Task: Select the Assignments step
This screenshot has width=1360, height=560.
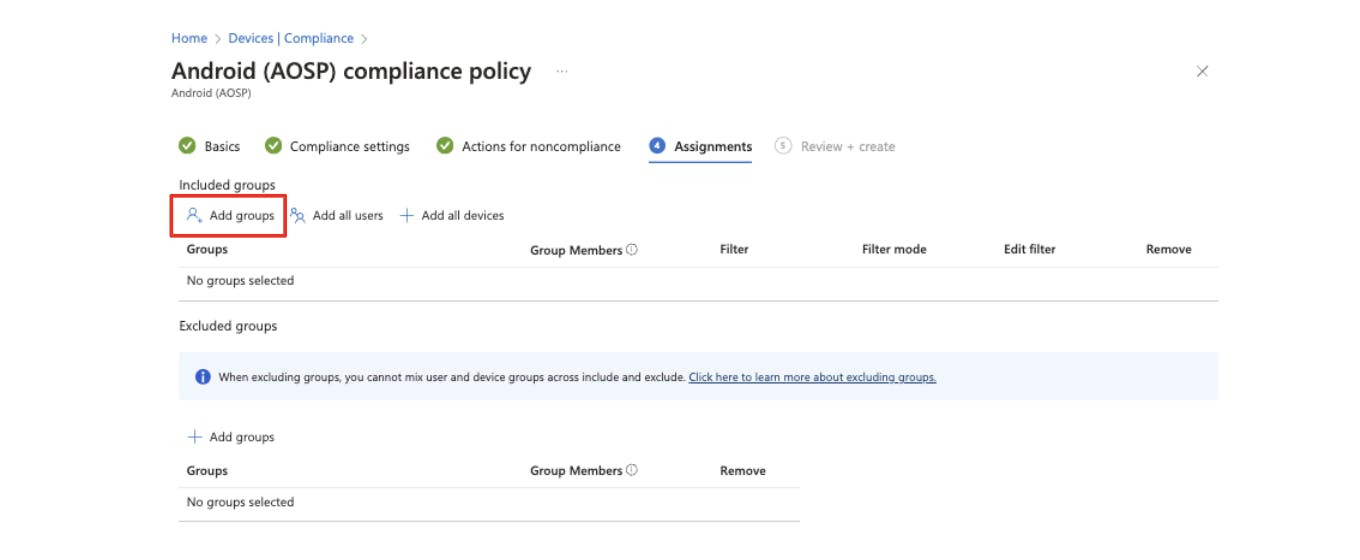Action: 712,147
